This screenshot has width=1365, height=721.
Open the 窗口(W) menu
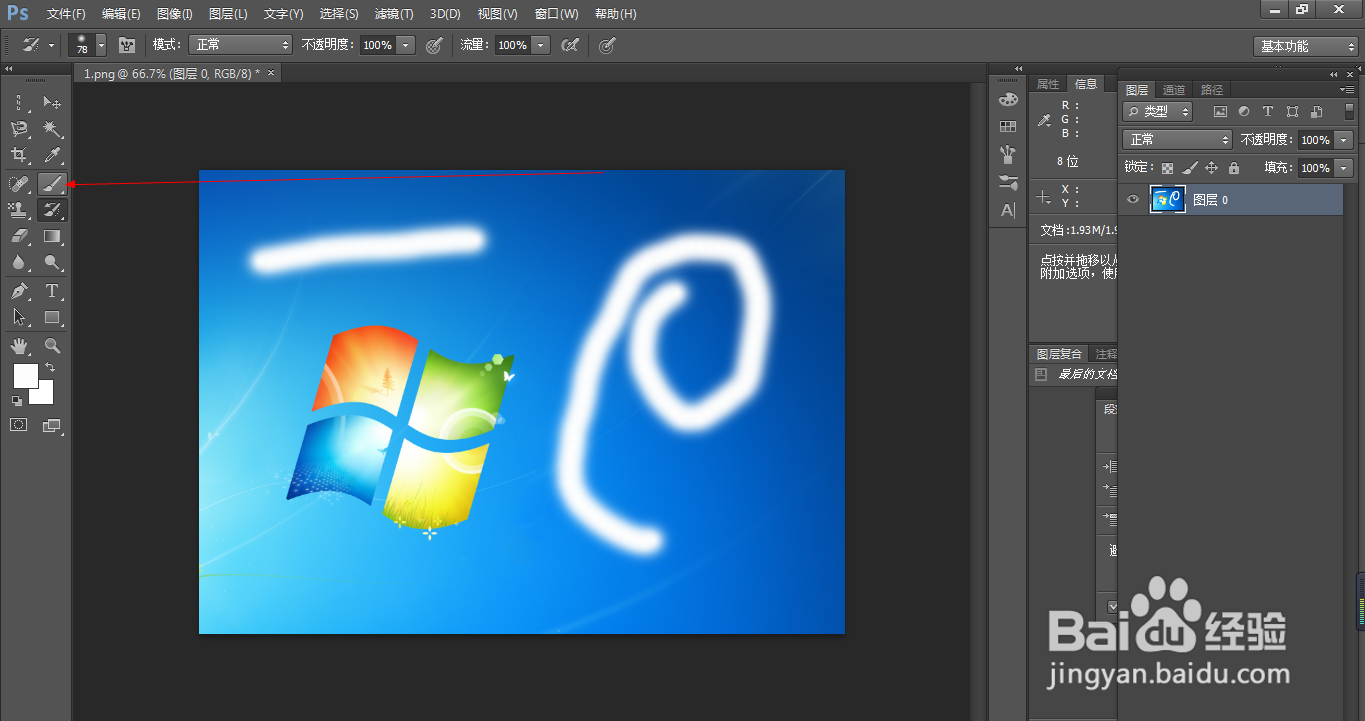point(557,14)
